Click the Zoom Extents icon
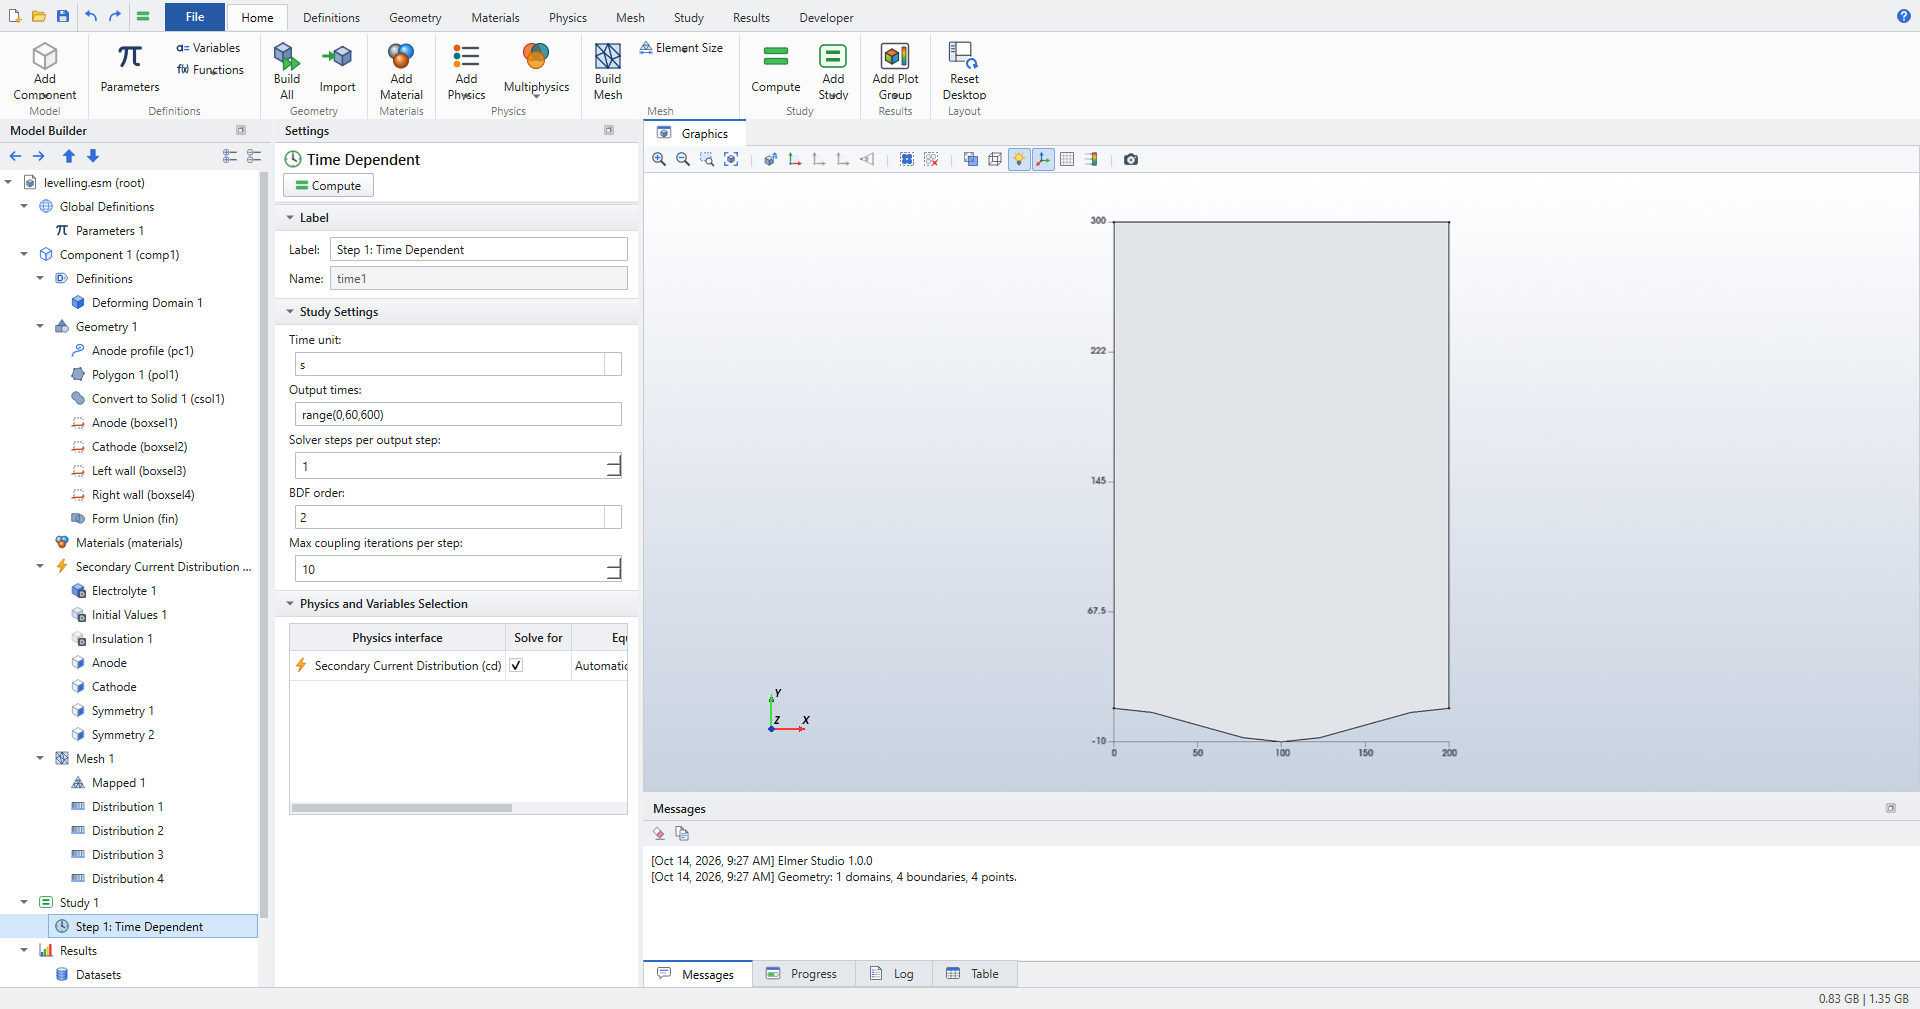The height and width of the screenshot is (1009, 1920). 731,159
